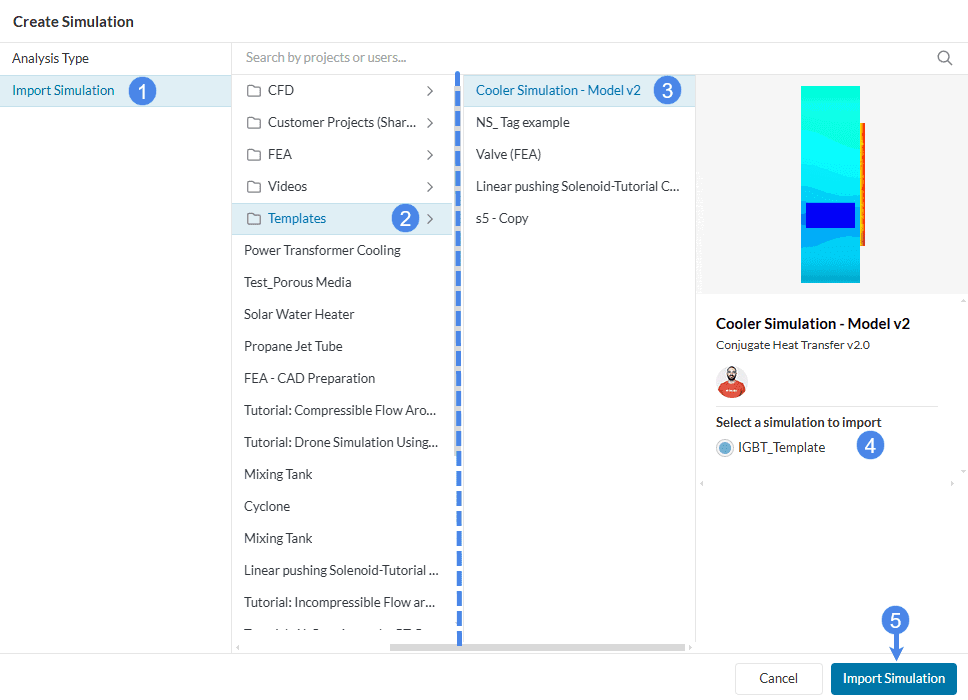This screenshot has width=968, height=700.
Task: Open the NS_ Tag example project
Action: [x=523, y=123]
